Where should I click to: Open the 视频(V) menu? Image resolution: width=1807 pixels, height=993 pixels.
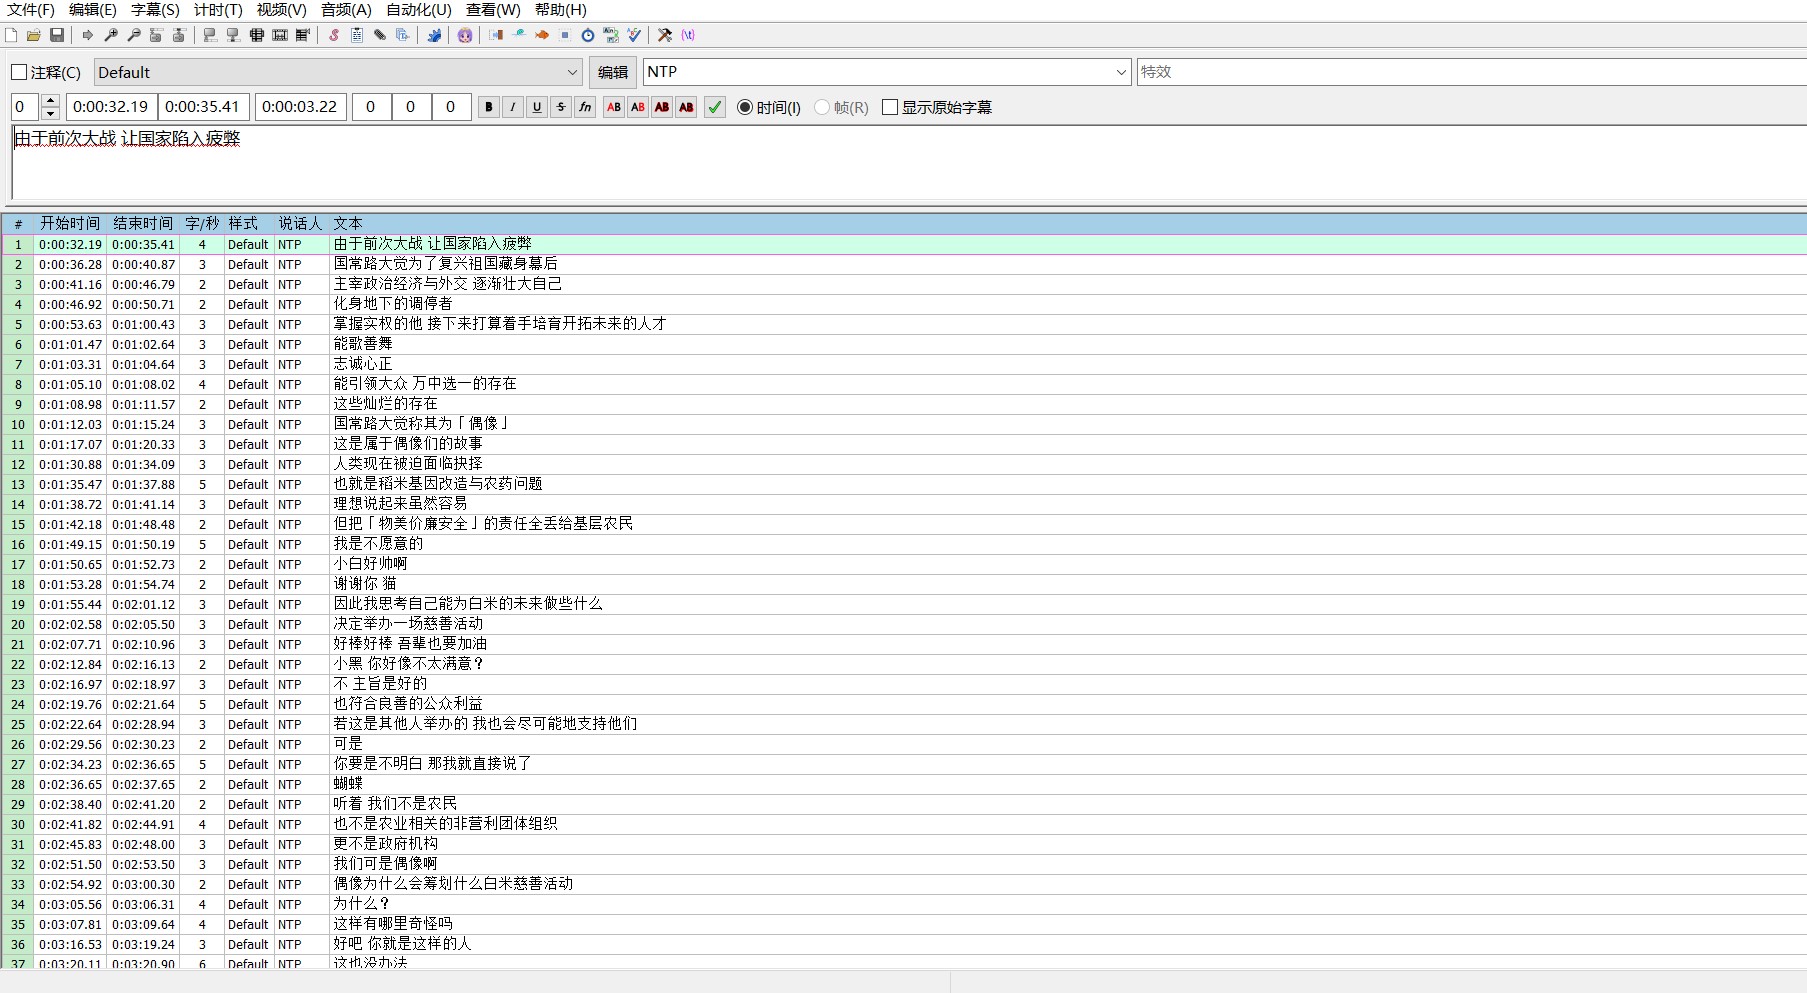click(282, 10)
